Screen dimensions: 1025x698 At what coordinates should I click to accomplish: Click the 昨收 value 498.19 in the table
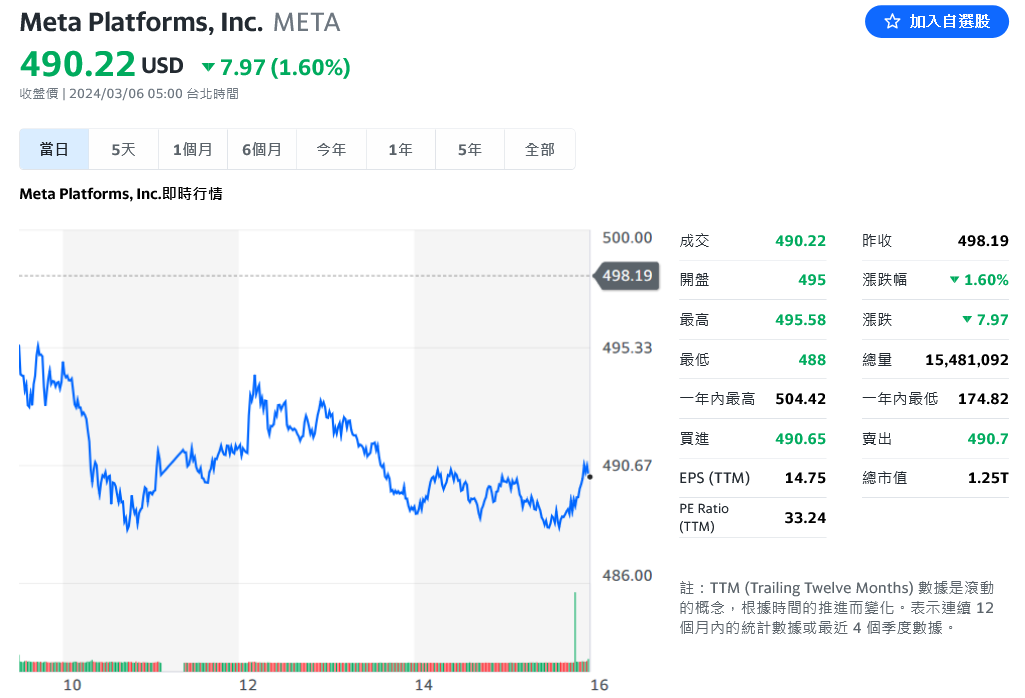[x=983, y=241]
